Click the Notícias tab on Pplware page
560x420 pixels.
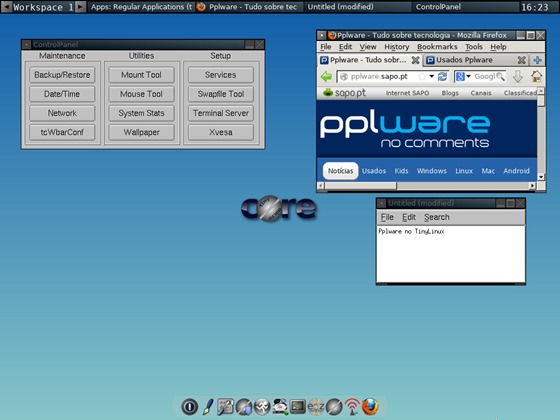(x=340, y=171)
